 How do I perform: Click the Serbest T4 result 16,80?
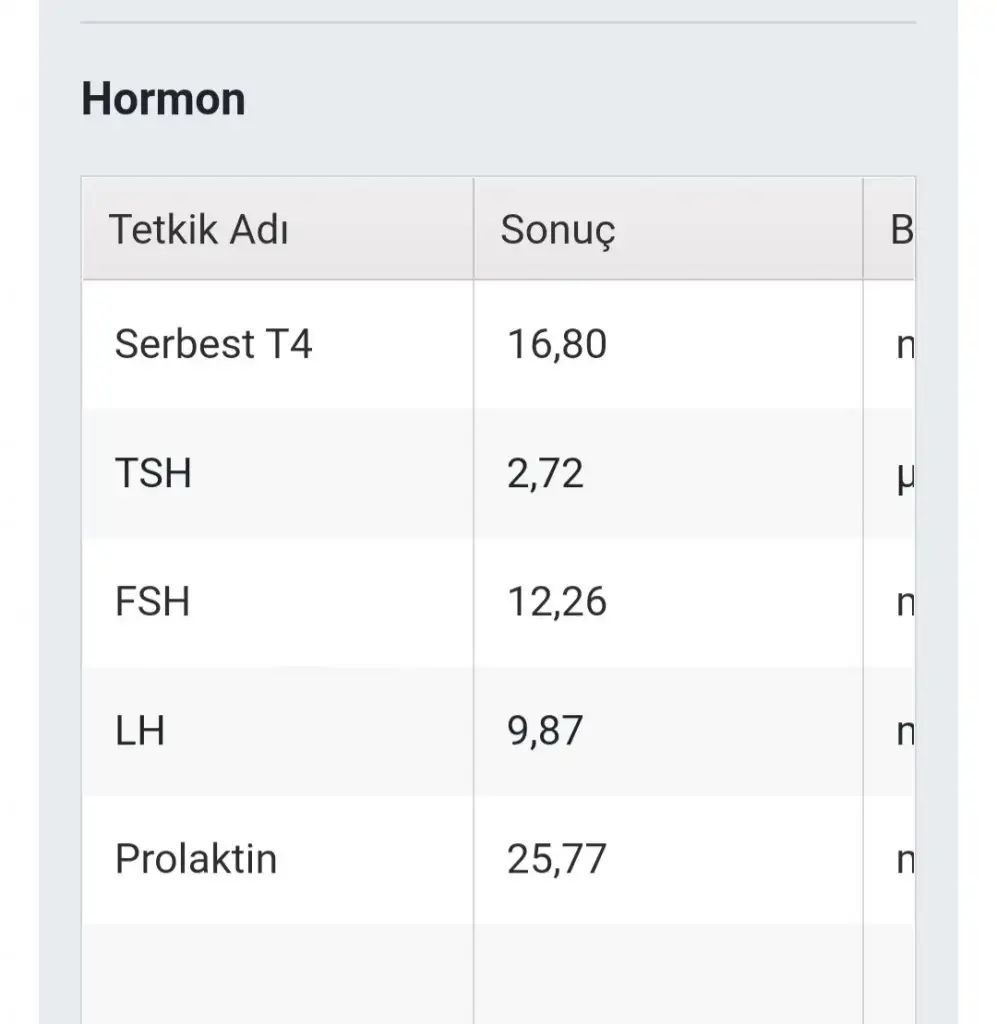tap(557, 344)
